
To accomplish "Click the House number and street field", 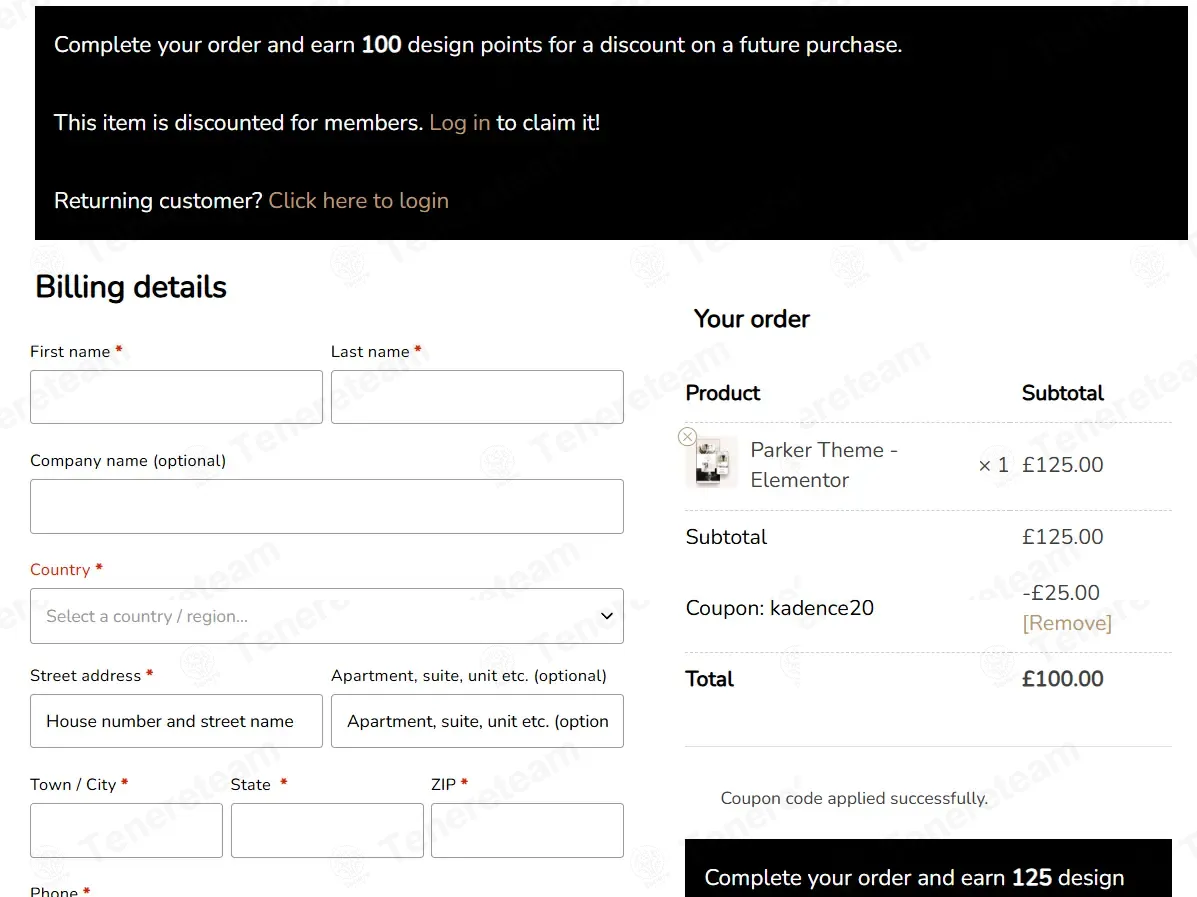I will 176,721.
